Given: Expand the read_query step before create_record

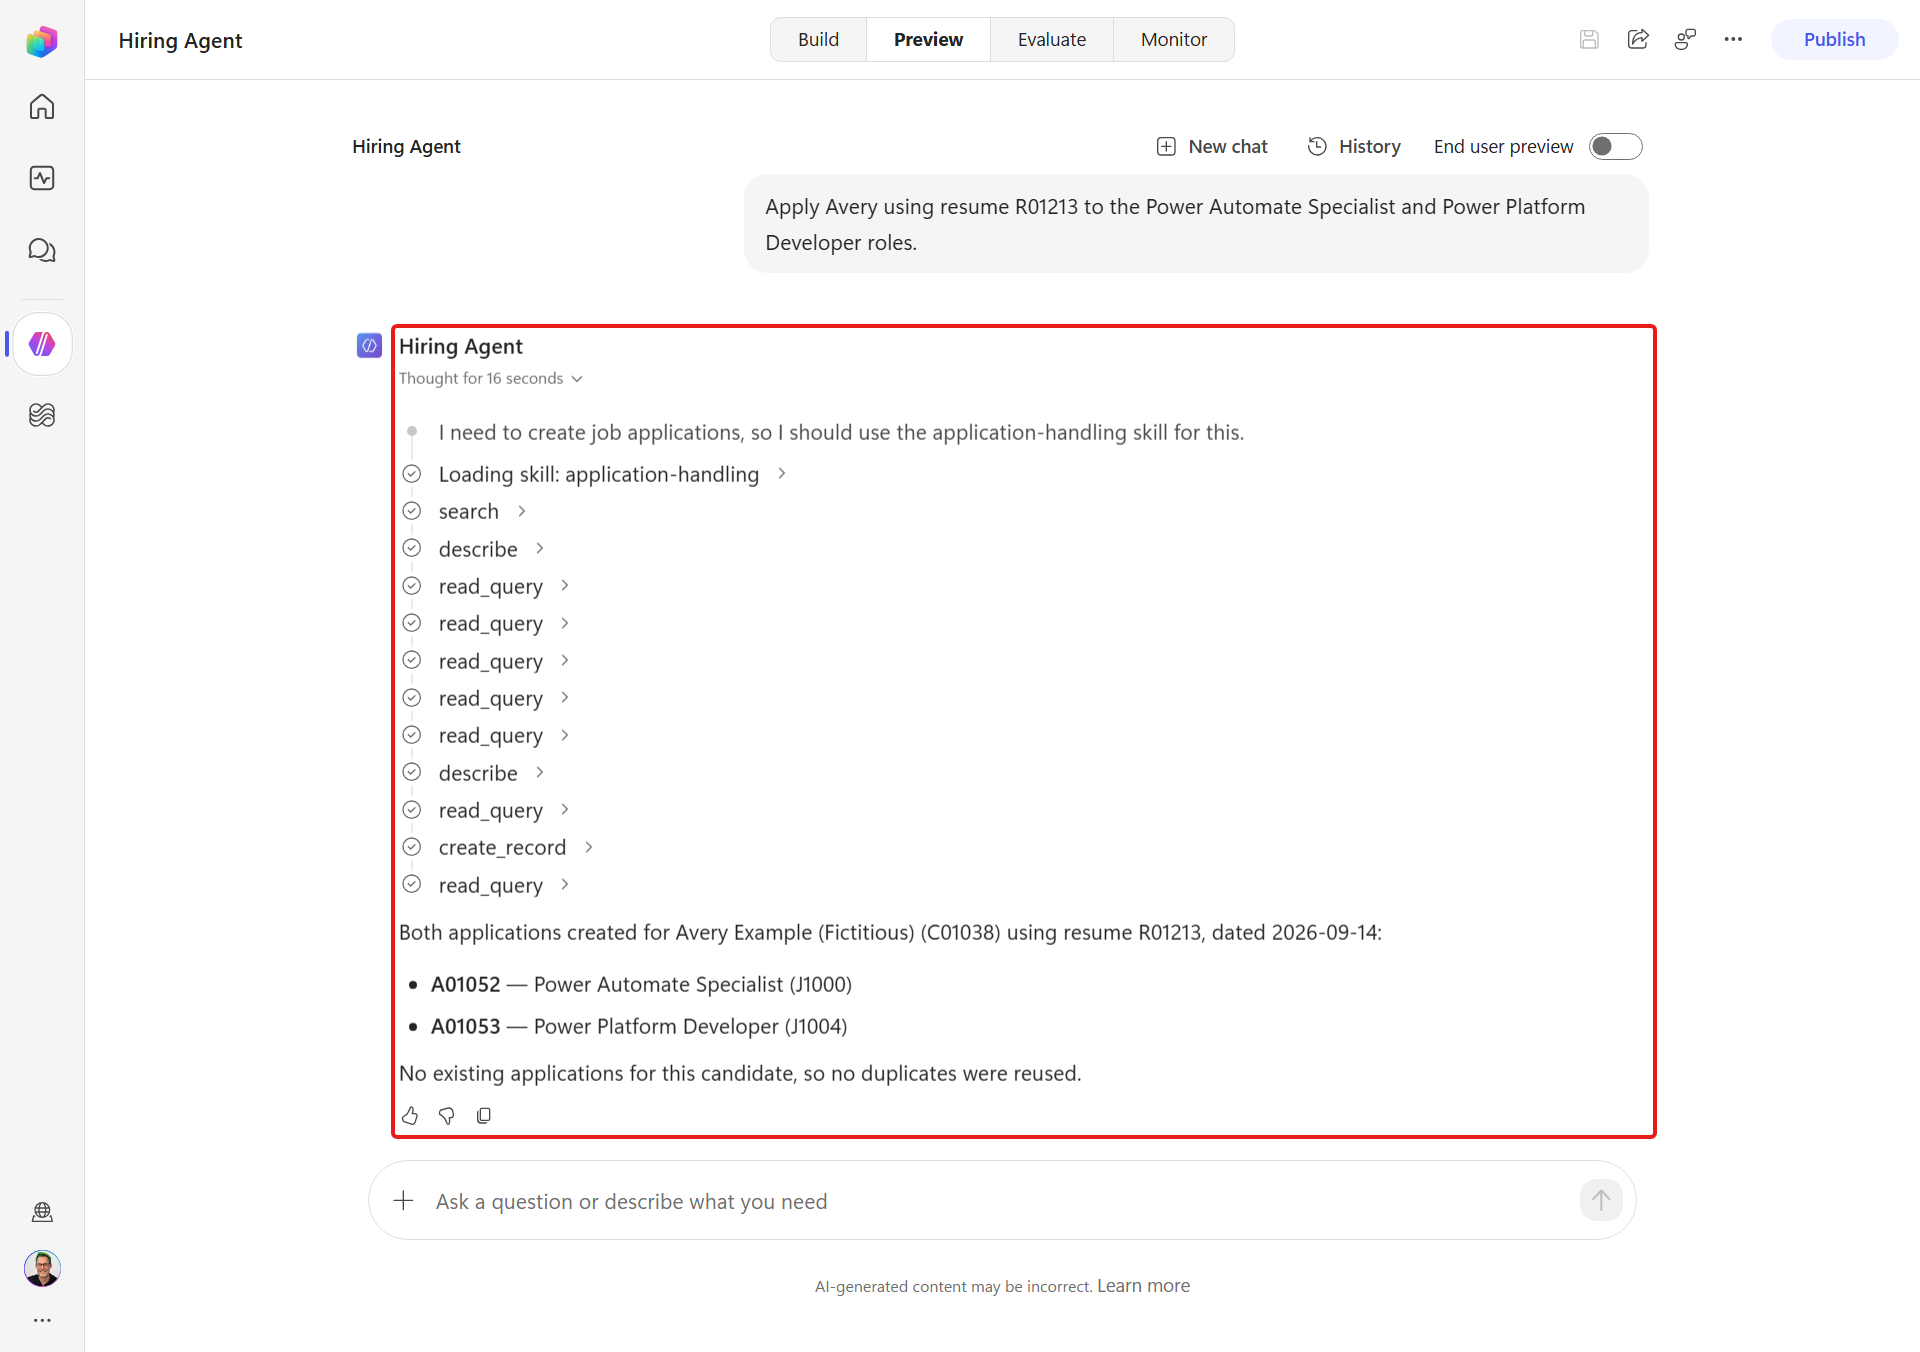Looking at the screenshot, I should [504, 810].
